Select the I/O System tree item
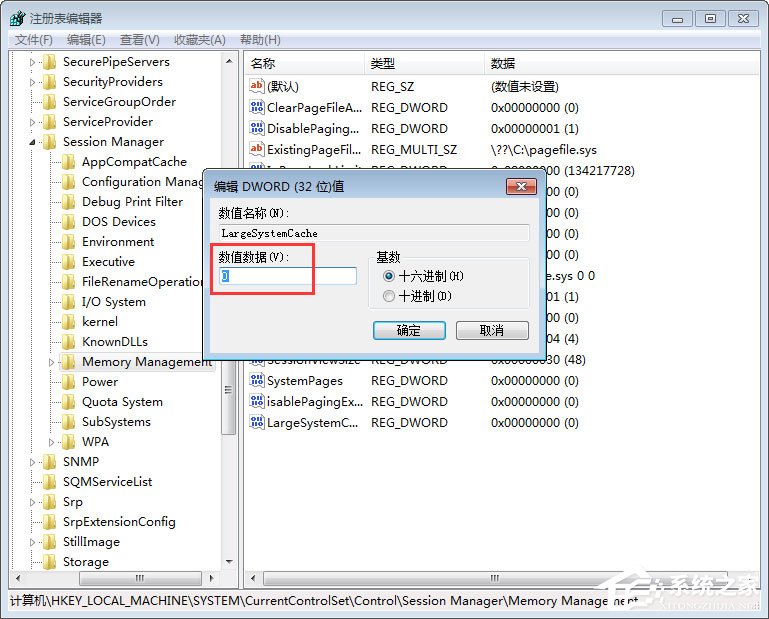Screen dimensions: 769x619 pyautogui.click(x=114, y=302)
